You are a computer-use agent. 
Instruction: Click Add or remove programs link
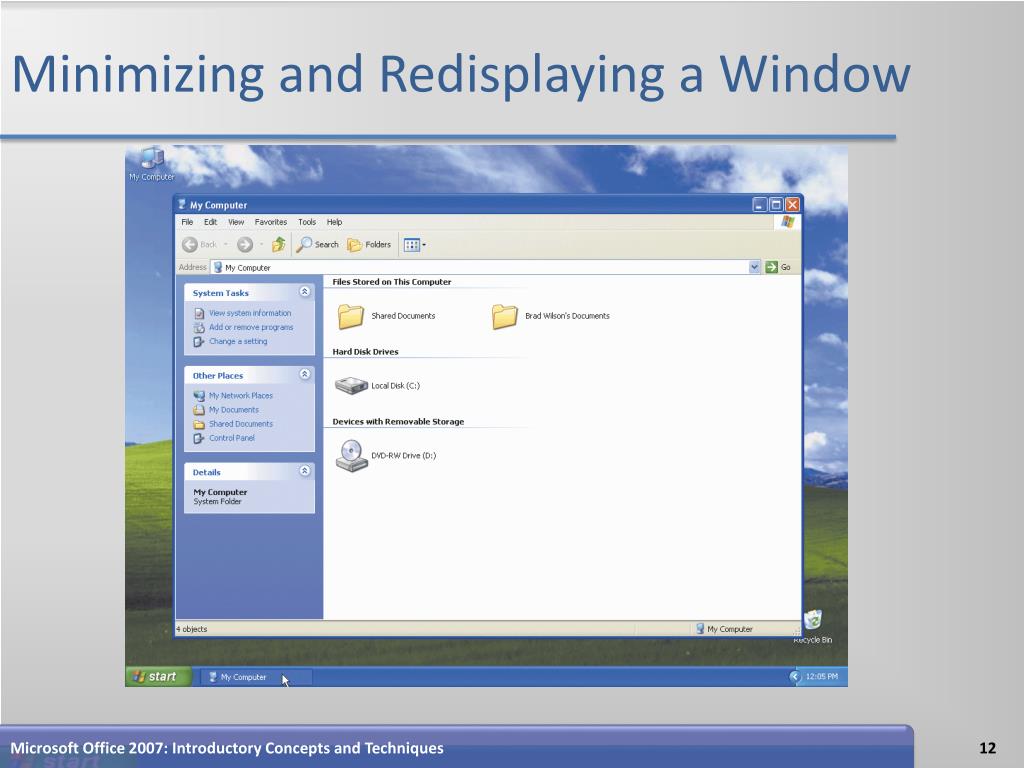(x=251, y=327)
